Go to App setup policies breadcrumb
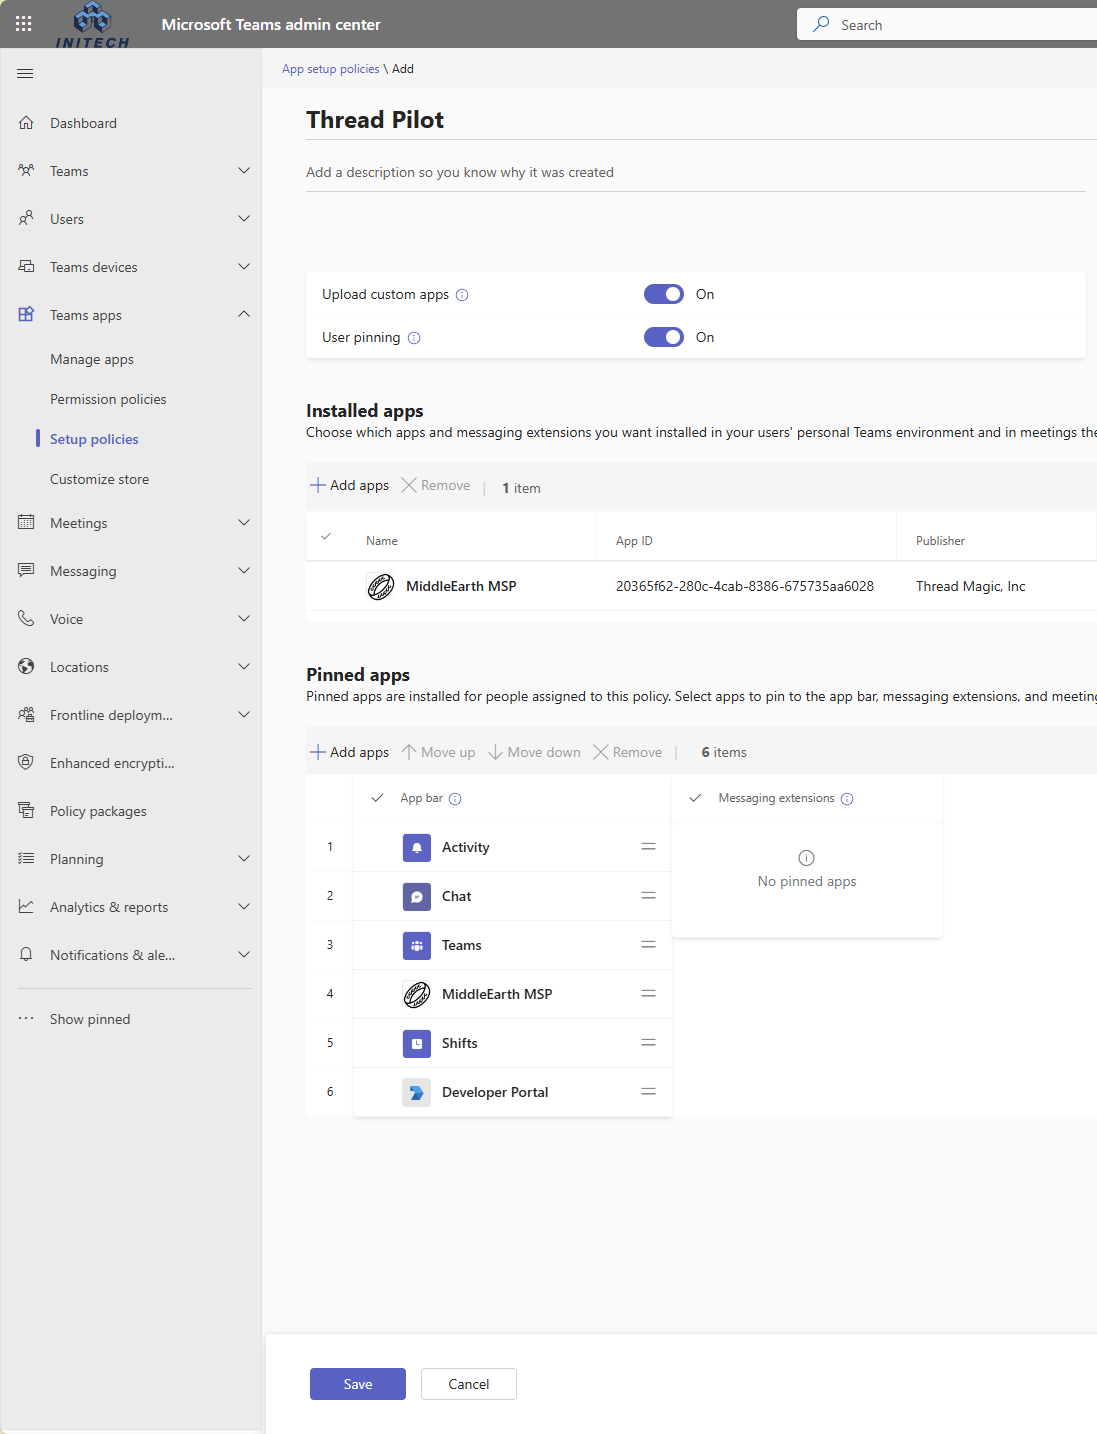Image resolution: width=1097 pixels, height=1434 pixels. point(330,69)
